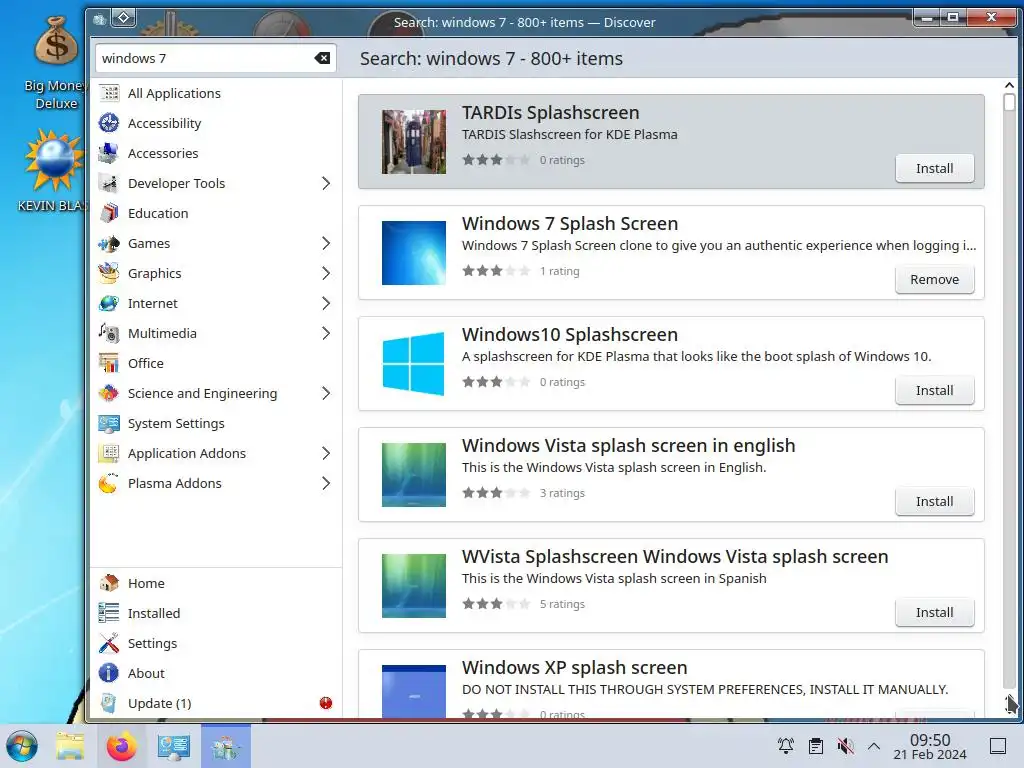Click the All Applications category icon
1024x768 pixels.
[109, 93]
